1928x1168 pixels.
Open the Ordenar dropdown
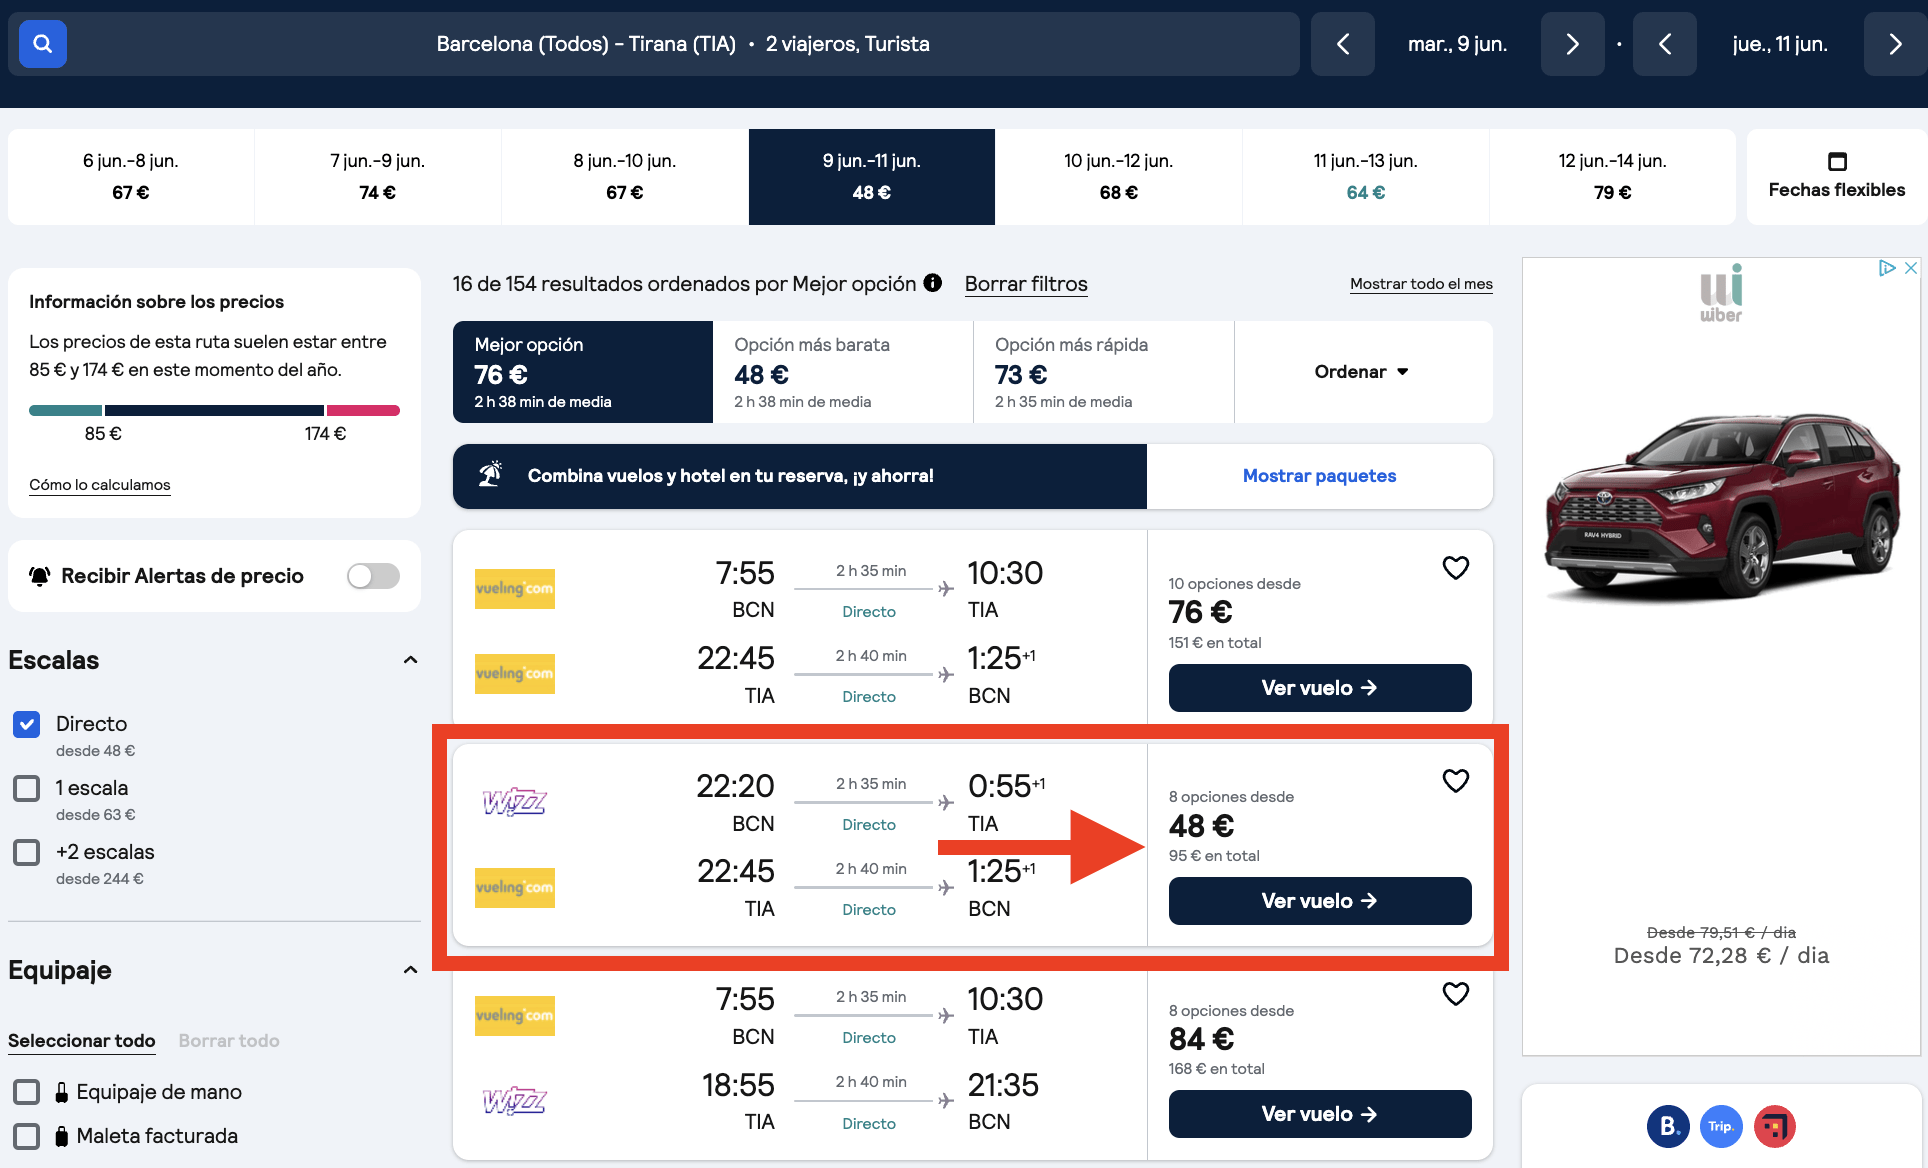1362,371
